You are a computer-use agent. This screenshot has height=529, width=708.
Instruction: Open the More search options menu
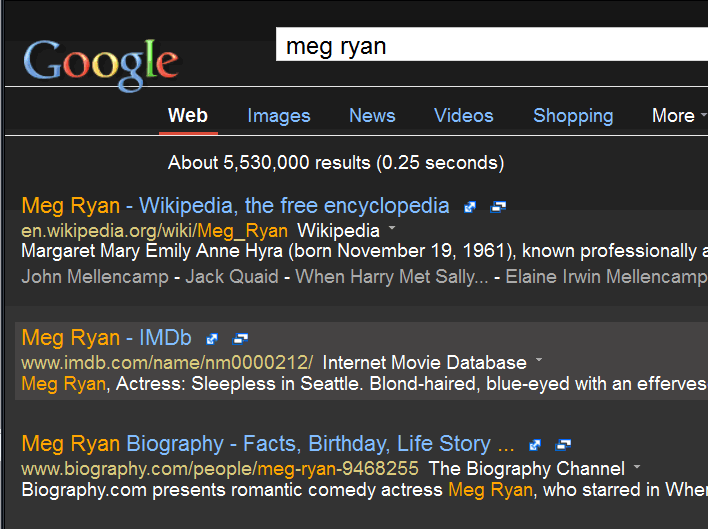(x=678, y=116)
